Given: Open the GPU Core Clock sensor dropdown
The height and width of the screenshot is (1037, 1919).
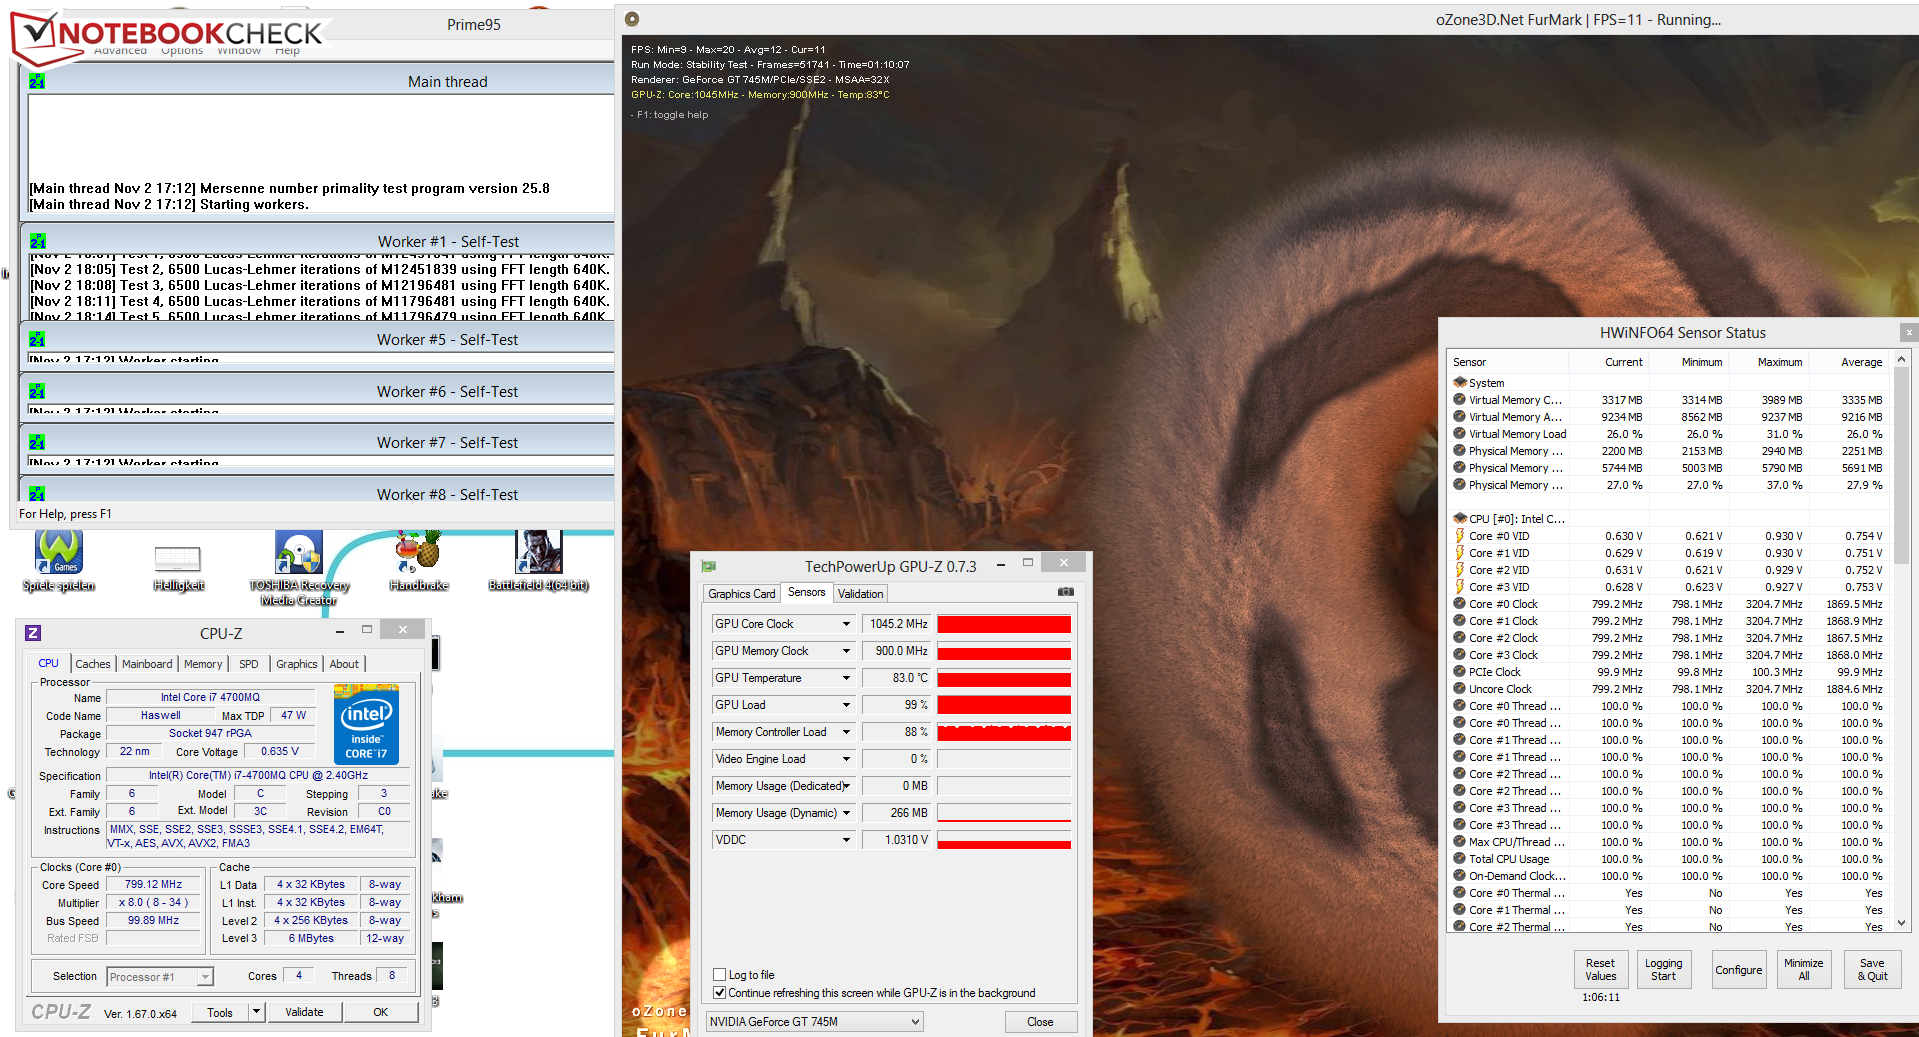Looking at the screenshot, I should [x=846, y=624].
